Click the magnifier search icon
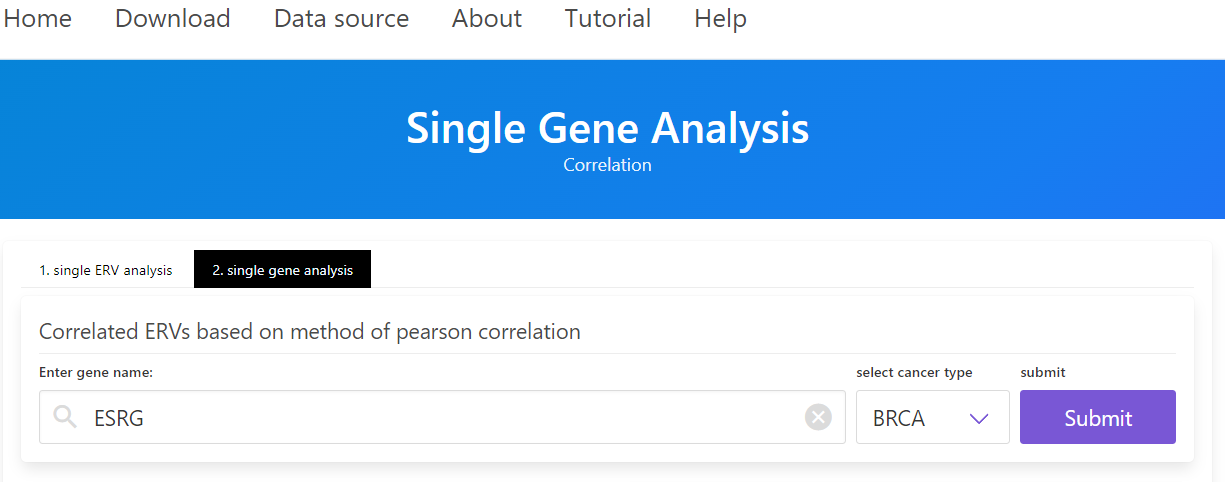 click(65, 417)
